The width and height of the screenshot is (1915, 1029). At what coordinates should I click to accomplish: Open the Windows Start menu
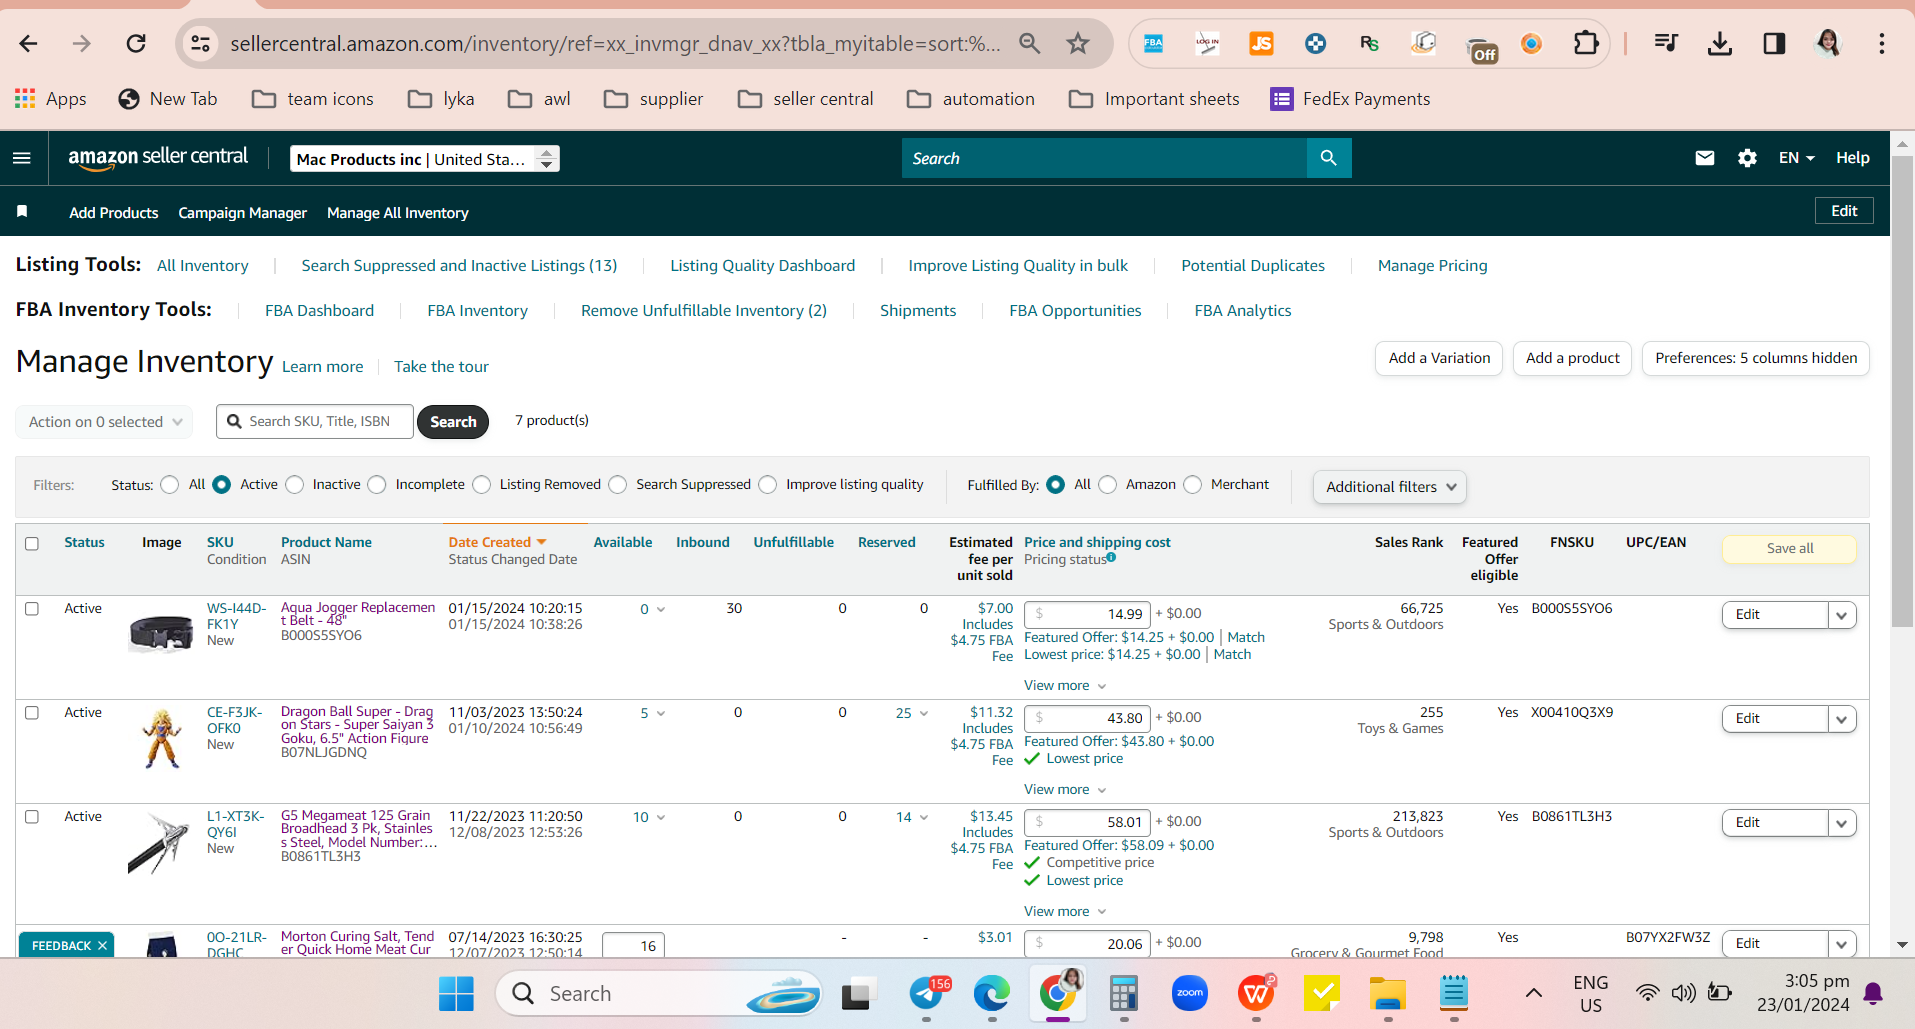pyautogui.click(x=457, y=993)
